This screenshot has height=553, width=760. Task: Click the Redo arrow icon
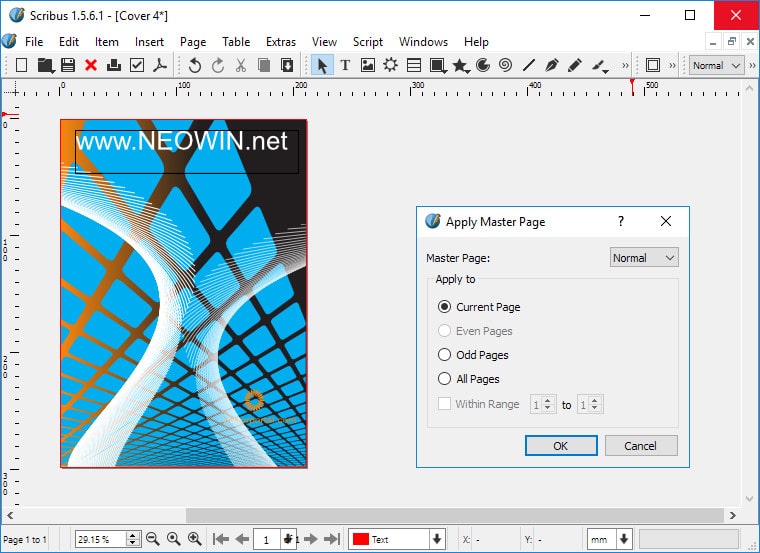(218, 65)
